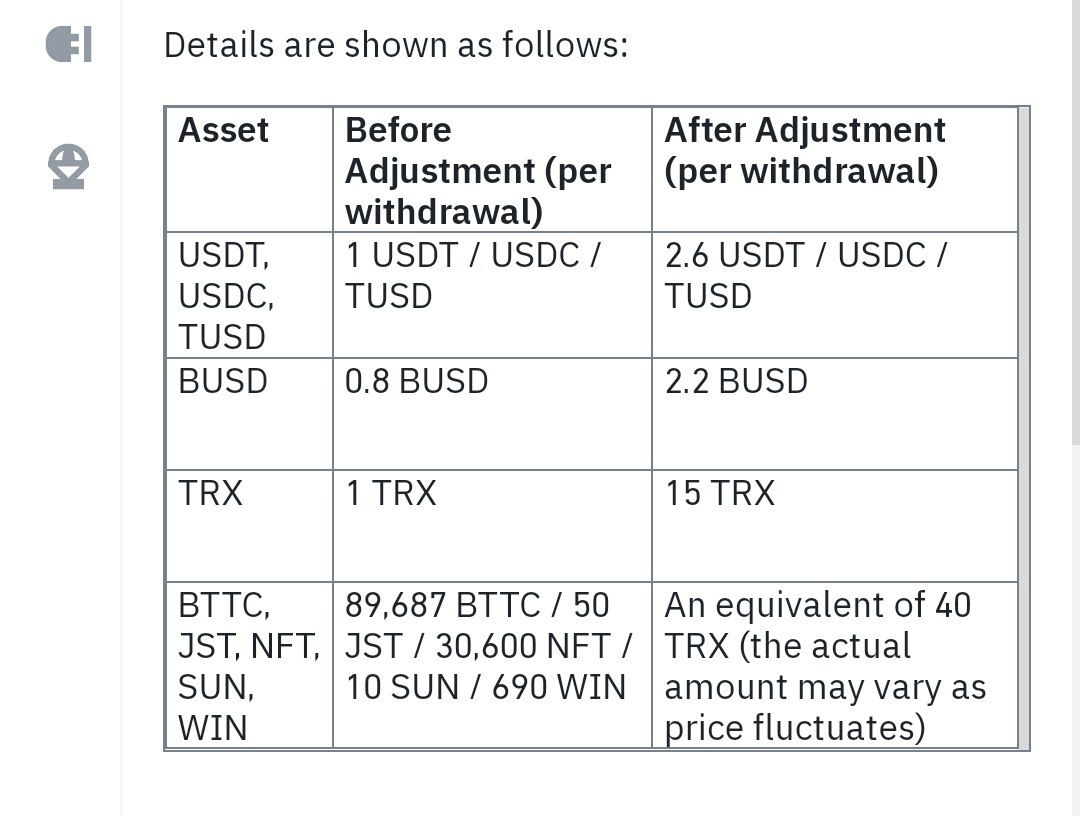Select the 'BTTC, JST, NFT, SUN, WIN' asset cell
Viewport: 1080px width, 816px height.
[249, 665]
